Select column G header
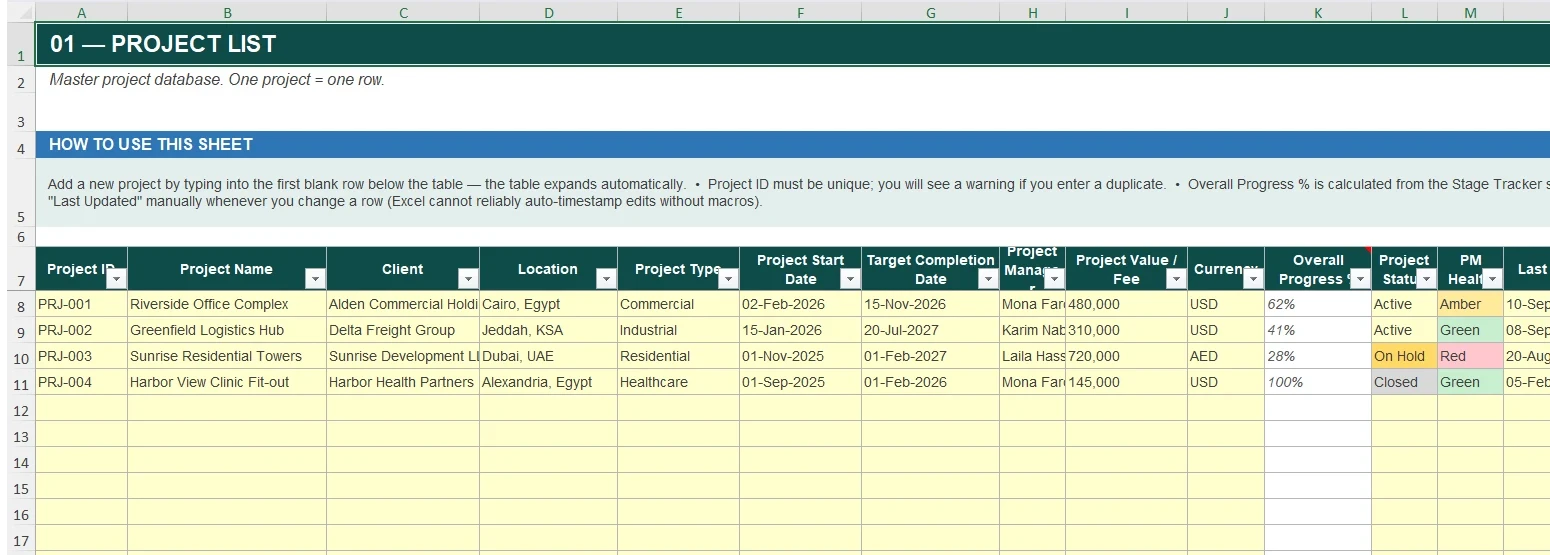1550x555 pixels. point(930,12)
